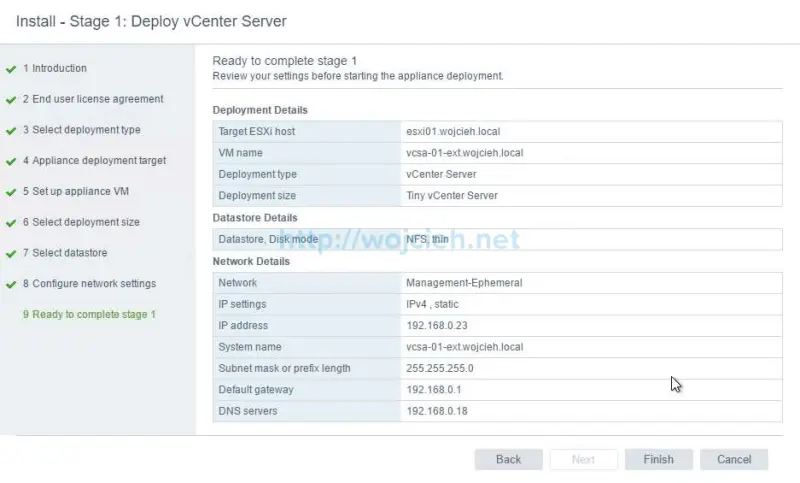Click the IP address 192.168.0.23
The height and width of the screenshot is (483, 800).
437,326
